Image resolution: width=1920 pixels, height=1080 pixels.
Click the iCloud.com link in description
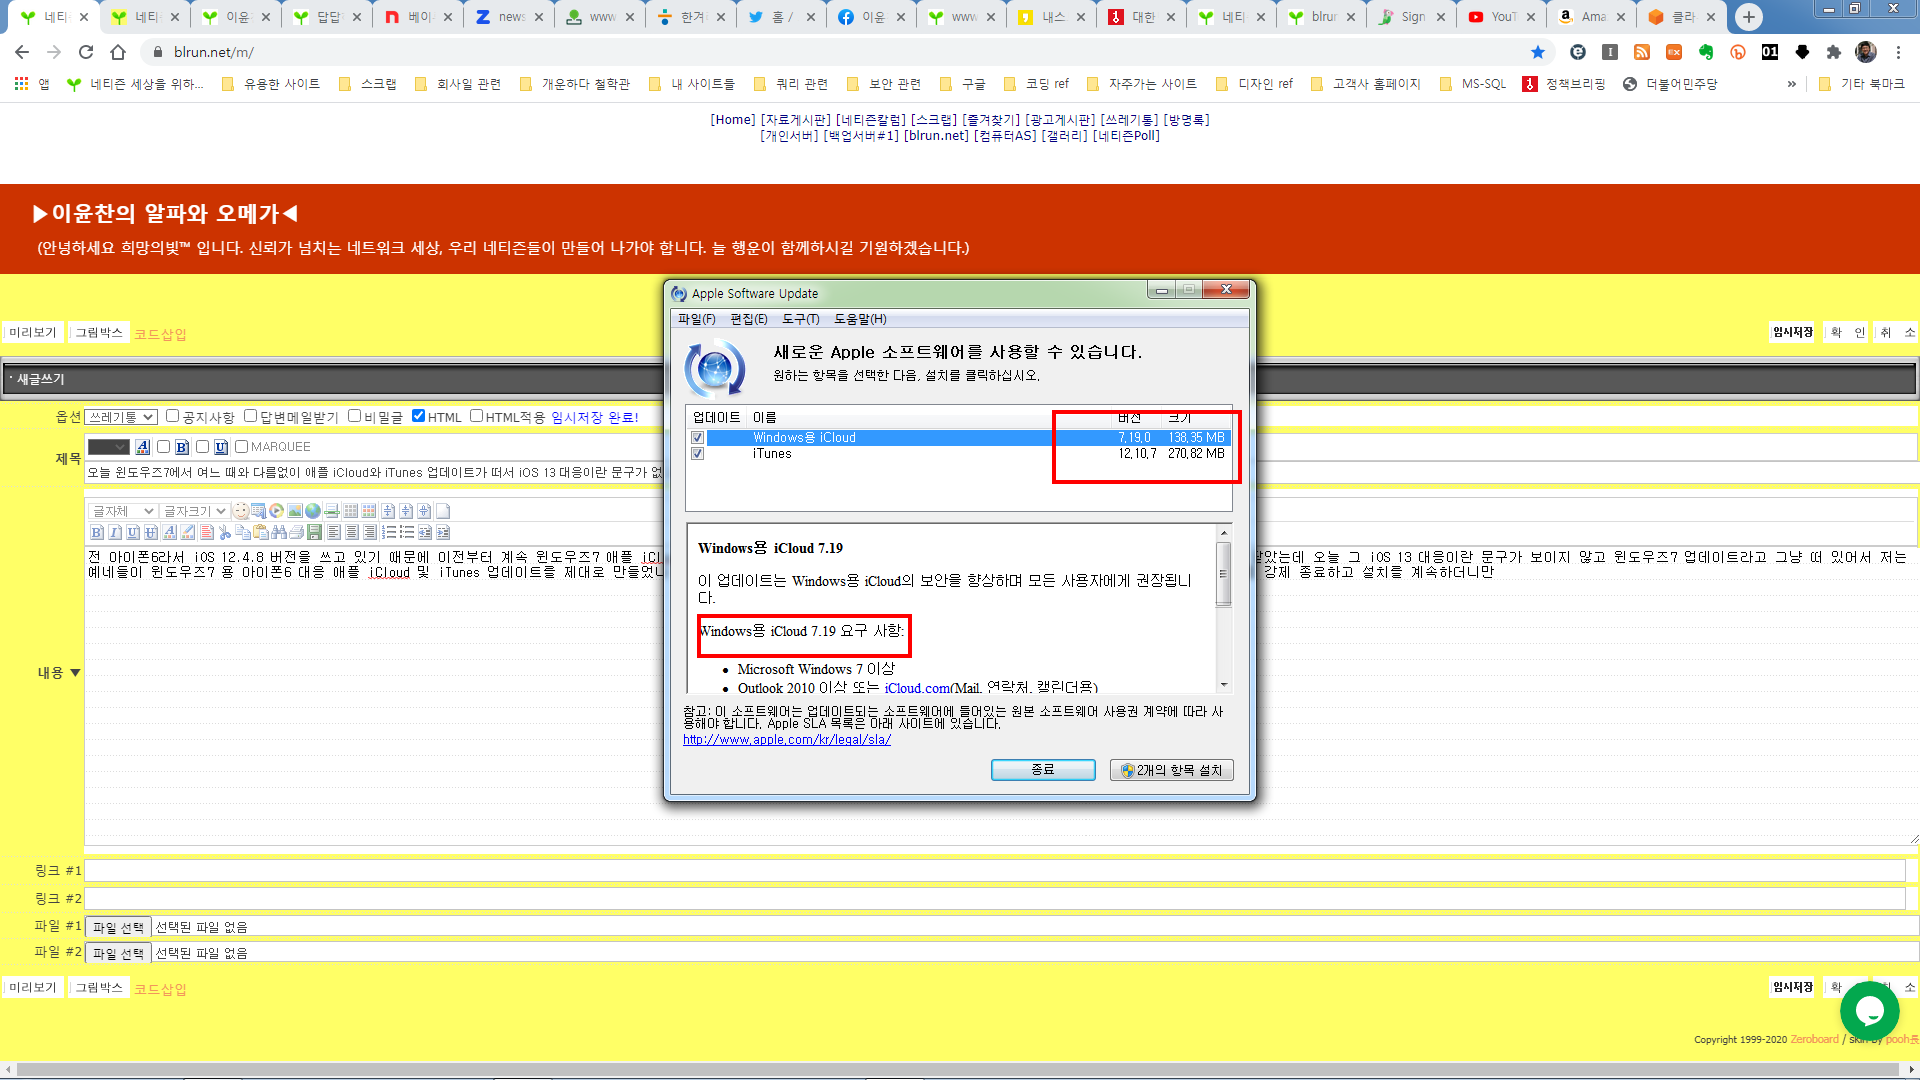pos(917,688)
